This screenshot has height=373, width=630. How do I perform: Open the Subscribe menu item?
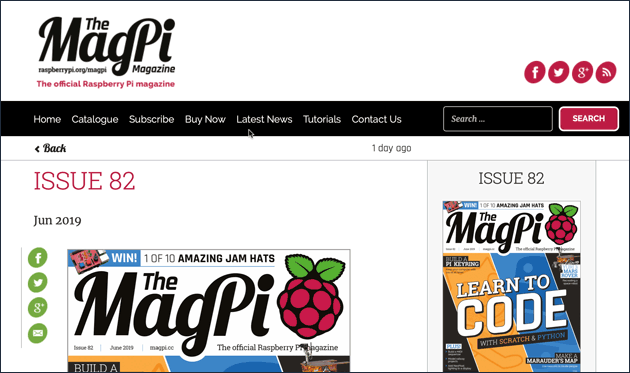[151, 119]
